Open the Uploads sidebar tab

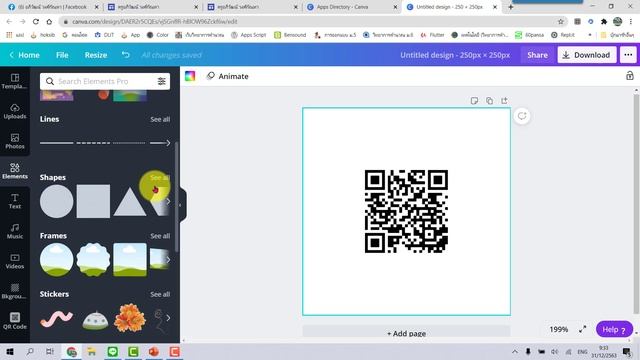15,111
